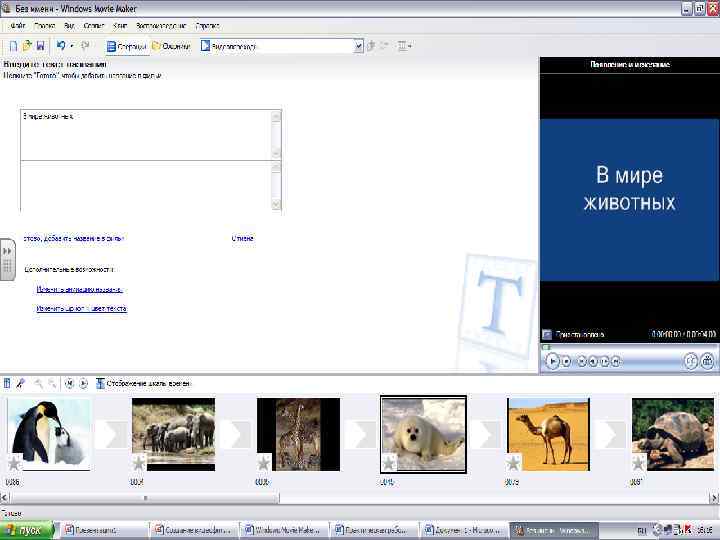Click the Set Audio Levels storyboard icon

coord(7,383)
